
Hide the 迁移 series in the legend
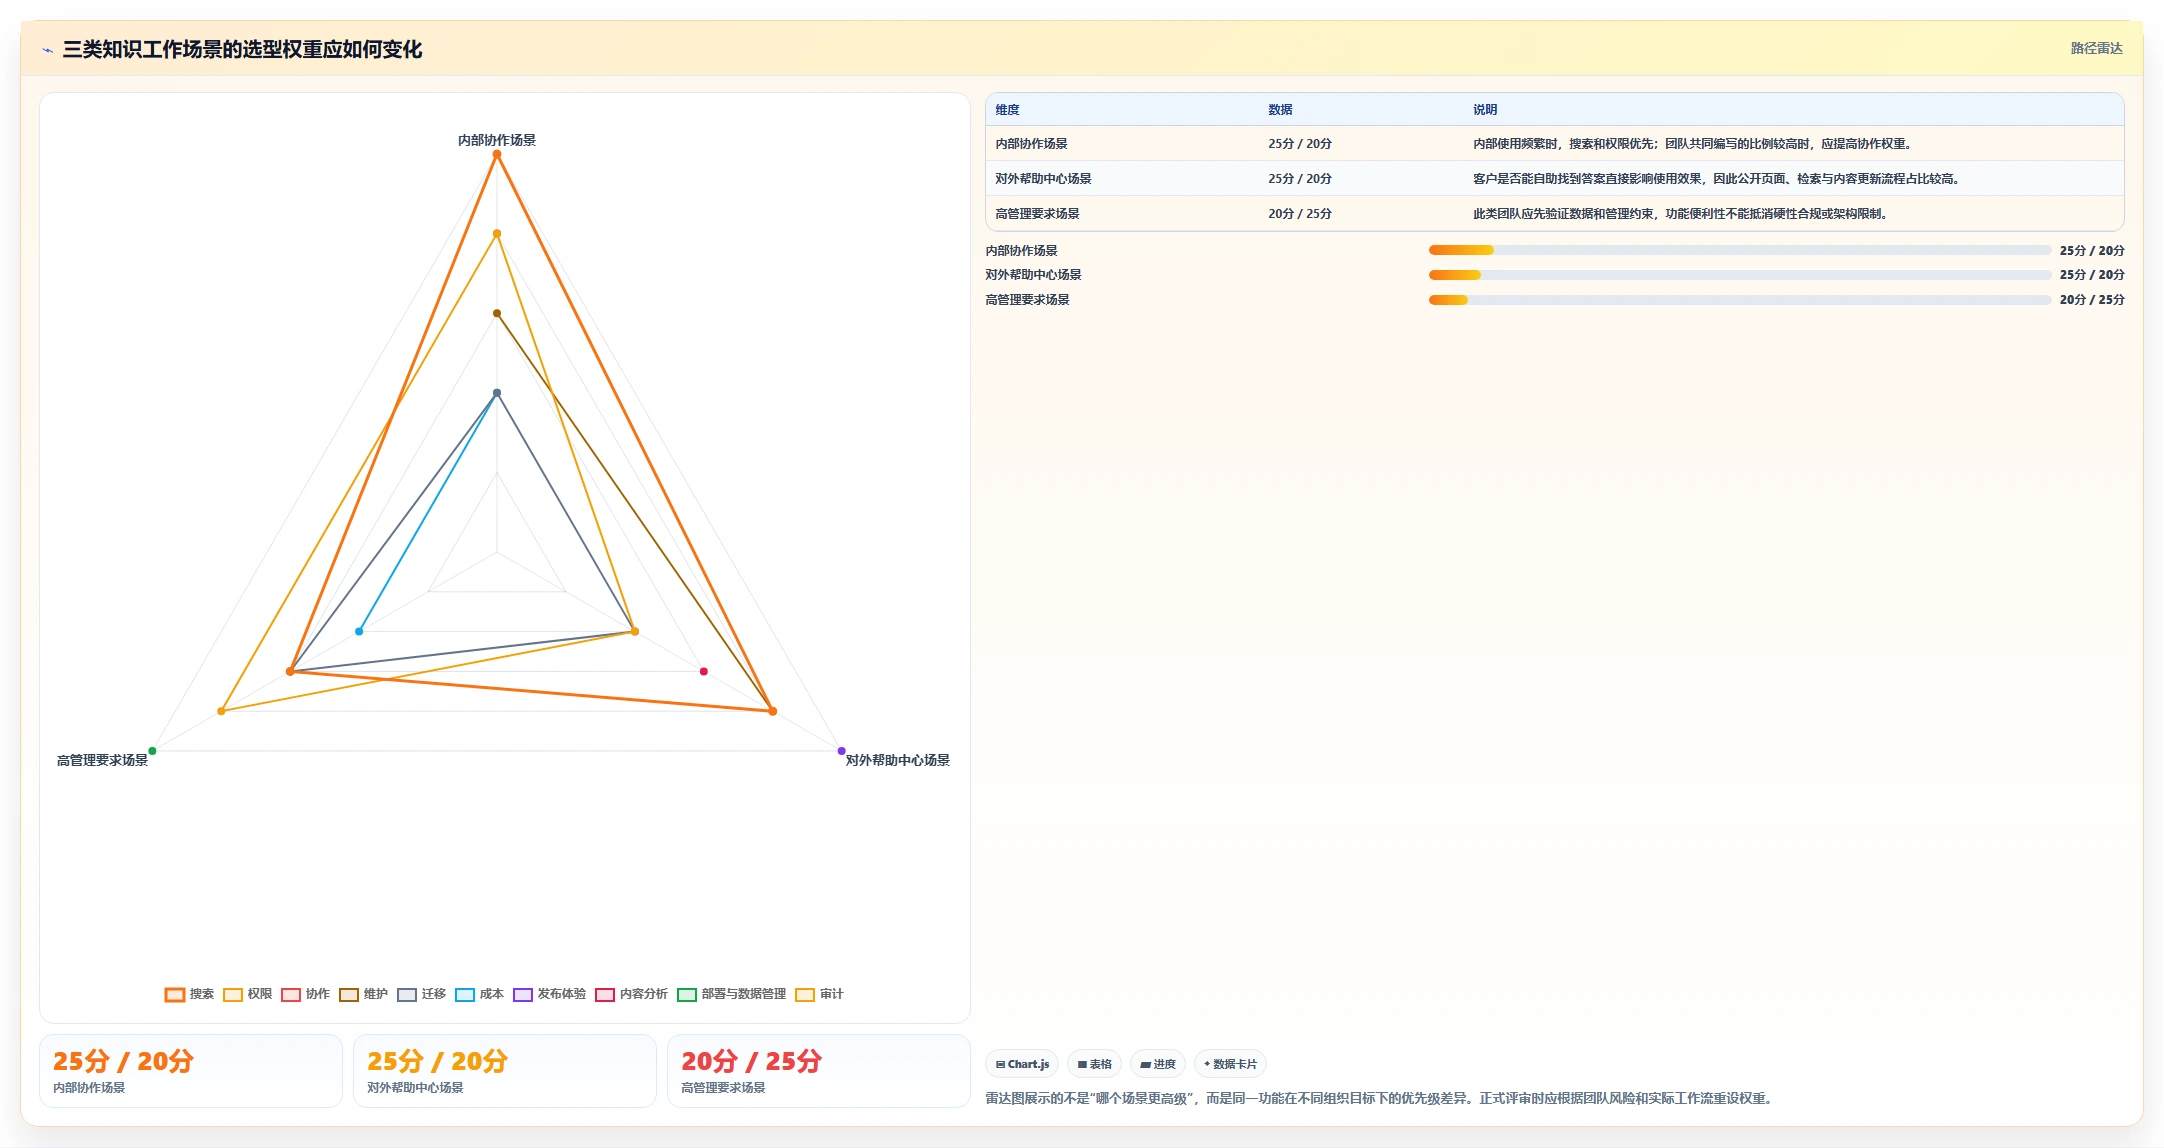point(421,994)
